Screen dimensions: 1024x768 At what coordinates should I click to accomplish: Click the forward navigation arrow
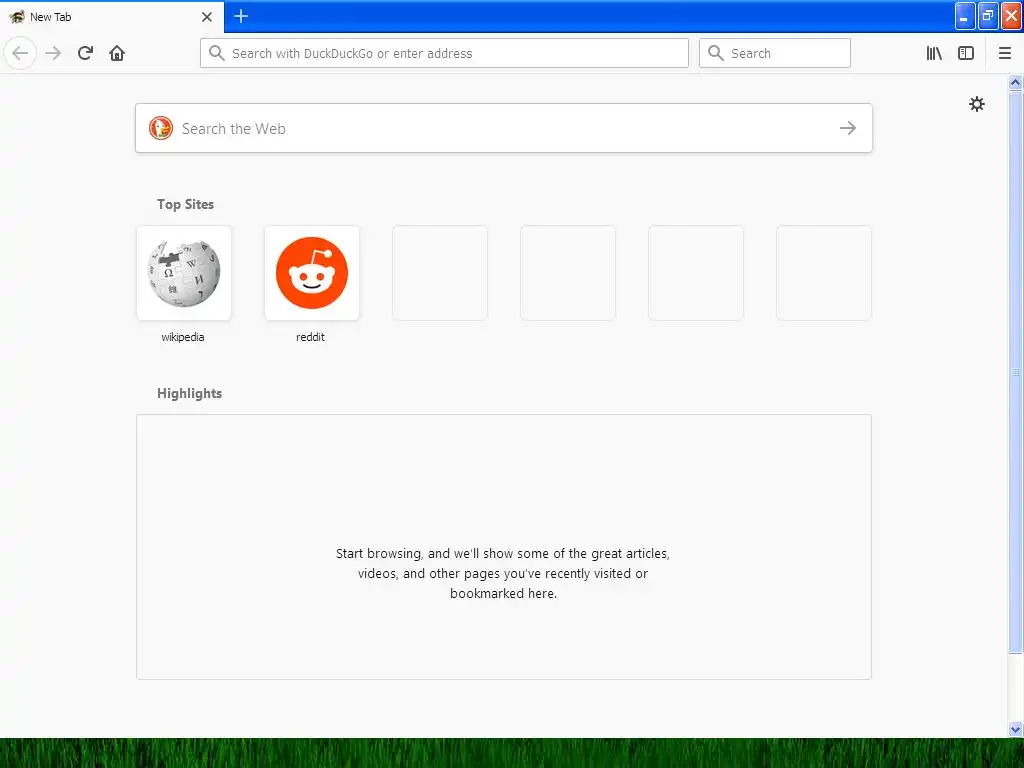(54, 53)
